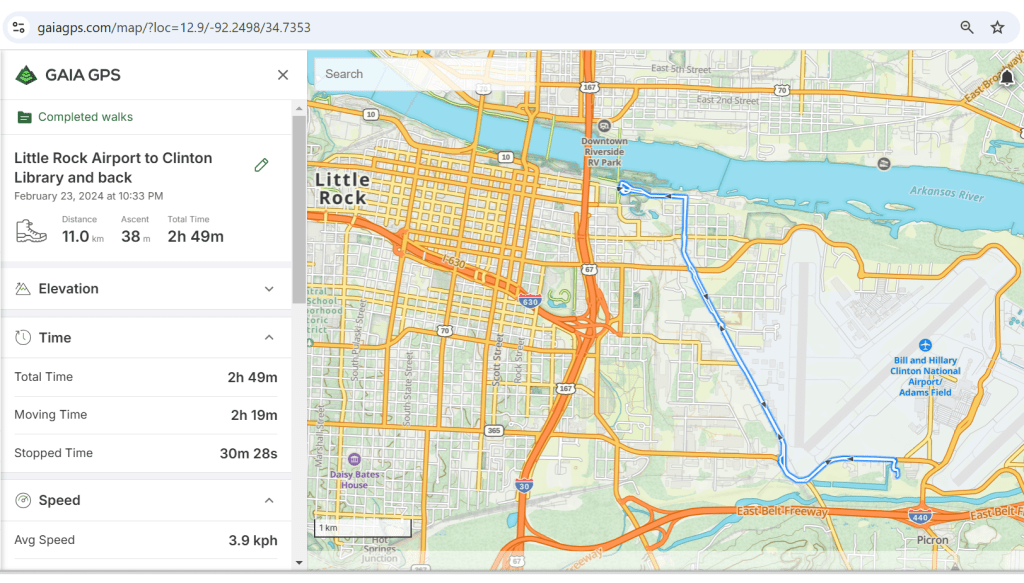This screenshot has width=1024, height=583.
Task: Collapse the Time section
Action: click(269, 338)
